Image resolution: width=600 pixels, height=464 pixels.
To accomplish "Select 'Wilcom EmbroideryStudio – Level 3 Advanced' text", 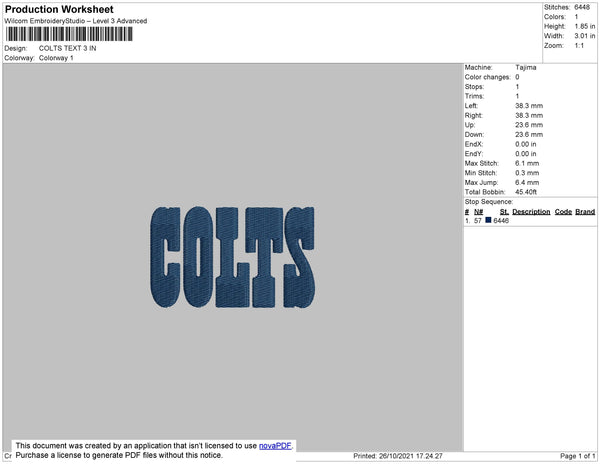I will (76, 21).
